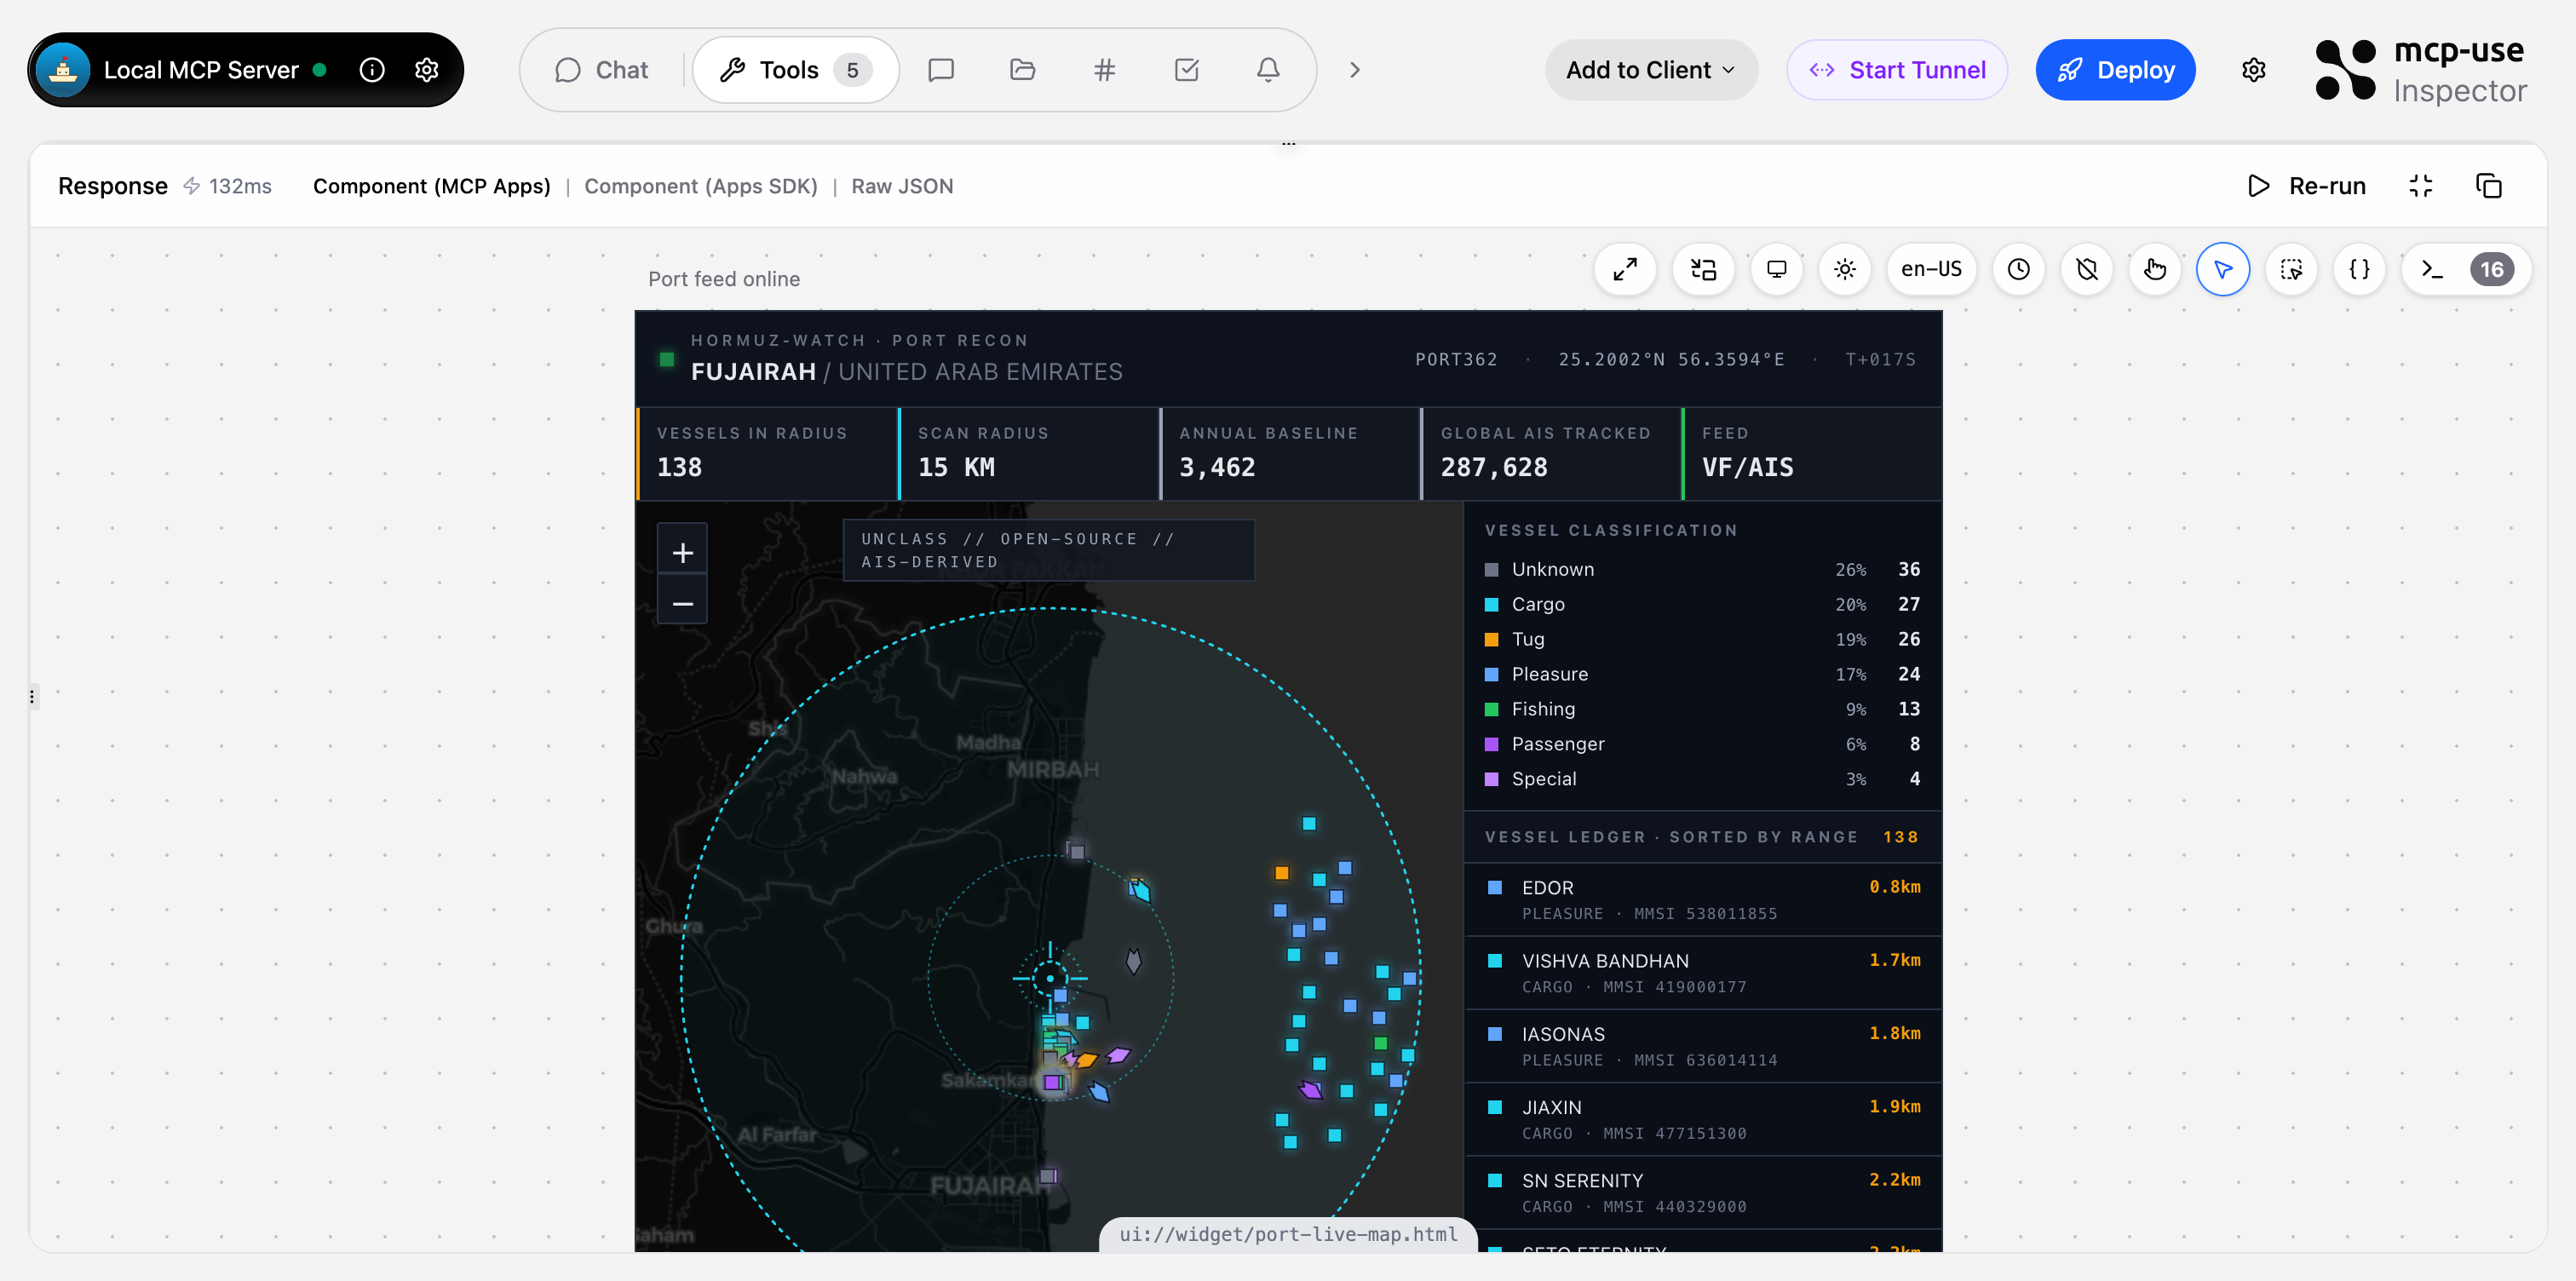Open the clock timezone icon
This screenshot has height=1281, width=2576.
tap(2018, 269)
